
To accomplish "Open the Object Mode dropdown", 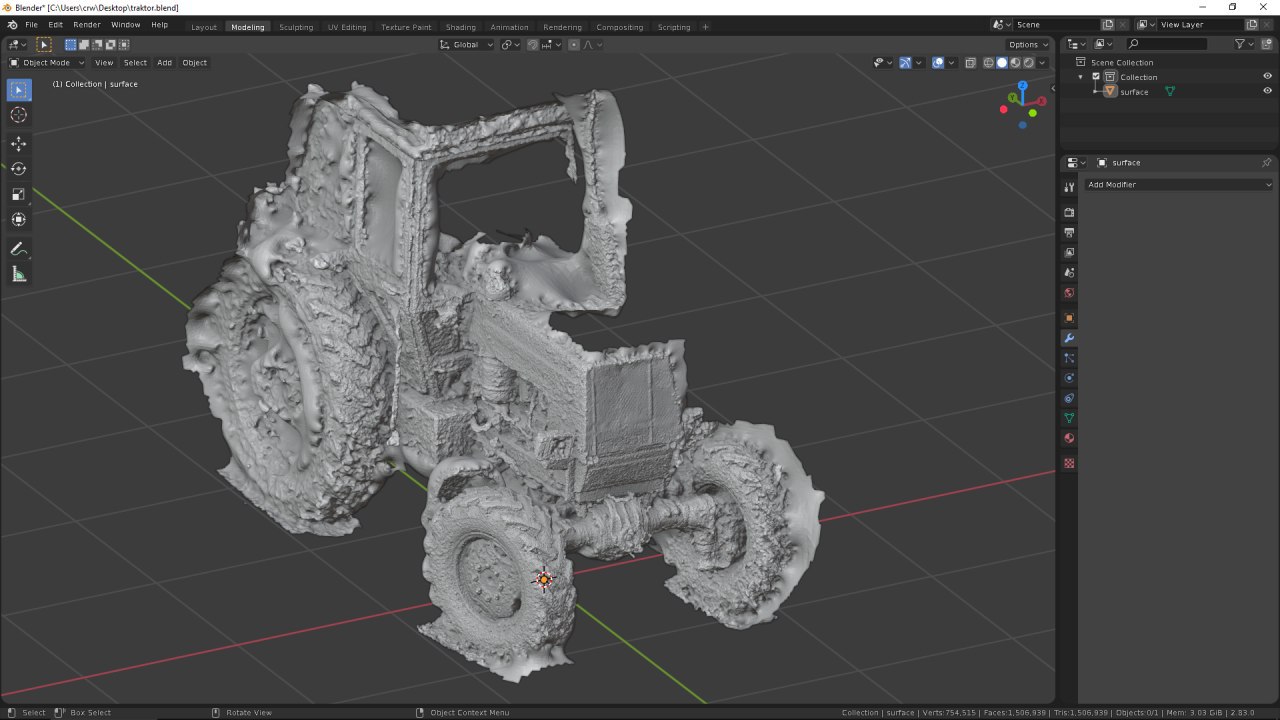I will (47, 62).
